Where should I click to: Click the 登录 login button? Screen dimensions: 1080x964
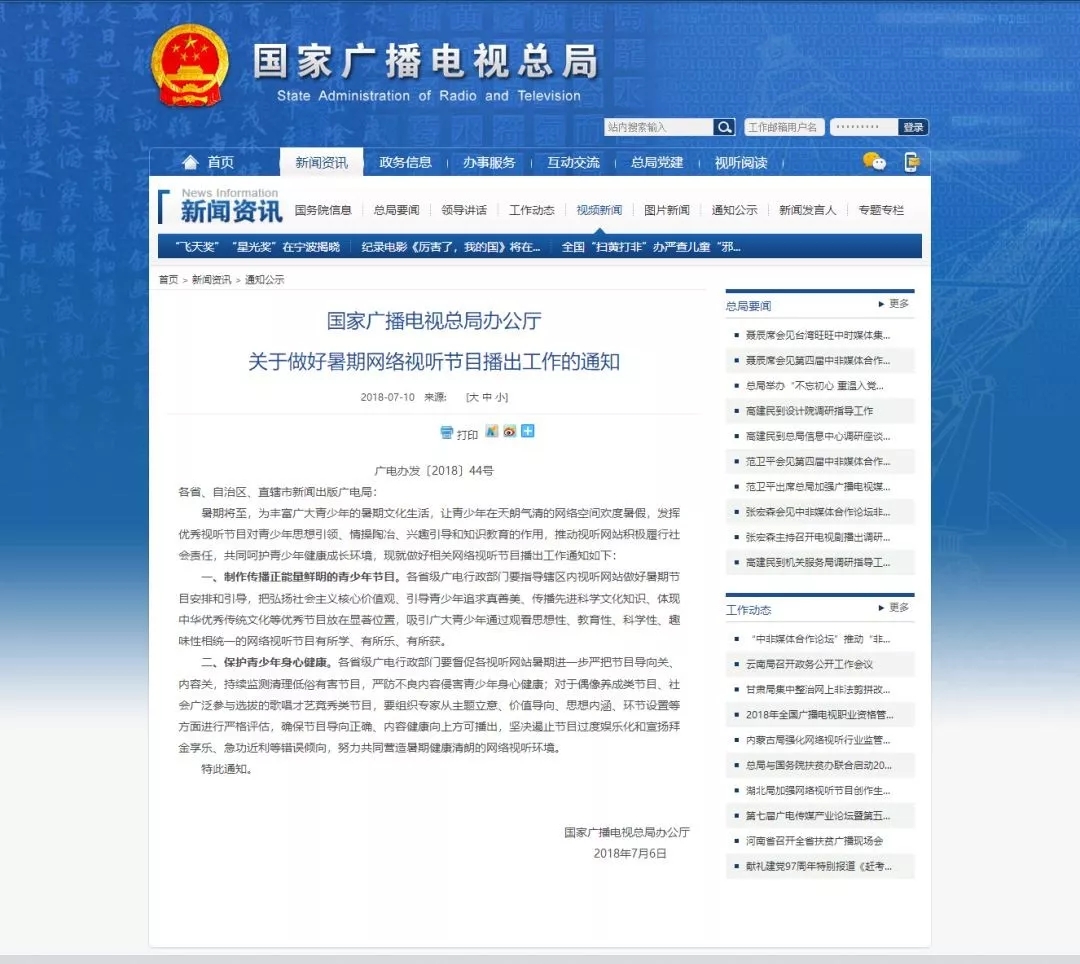tap(913, 127)
